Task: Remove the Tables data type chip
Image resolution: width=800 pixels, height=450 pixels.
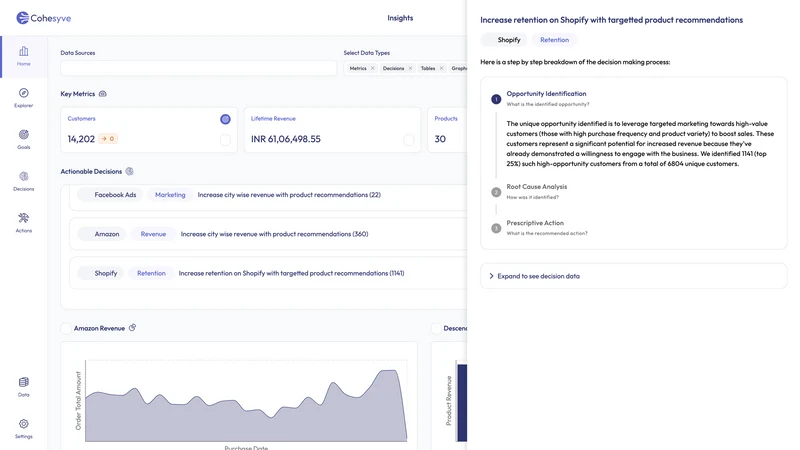Action: click(x=441, y=68)
